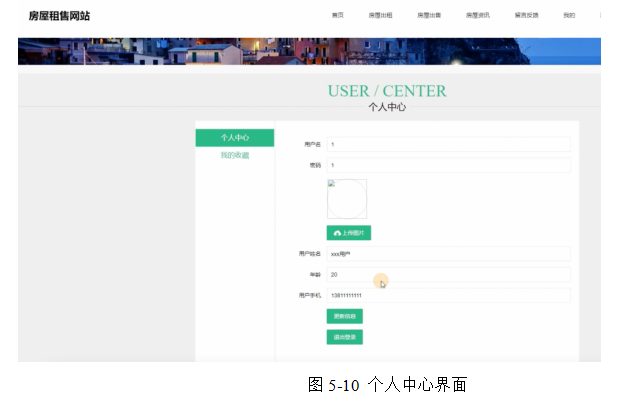Image resolution: width=623 pixels, height=399 pixels.
Task: Open the 房屋出售 sale menu item
Action: pyautogui.click(x=429, y=15)
